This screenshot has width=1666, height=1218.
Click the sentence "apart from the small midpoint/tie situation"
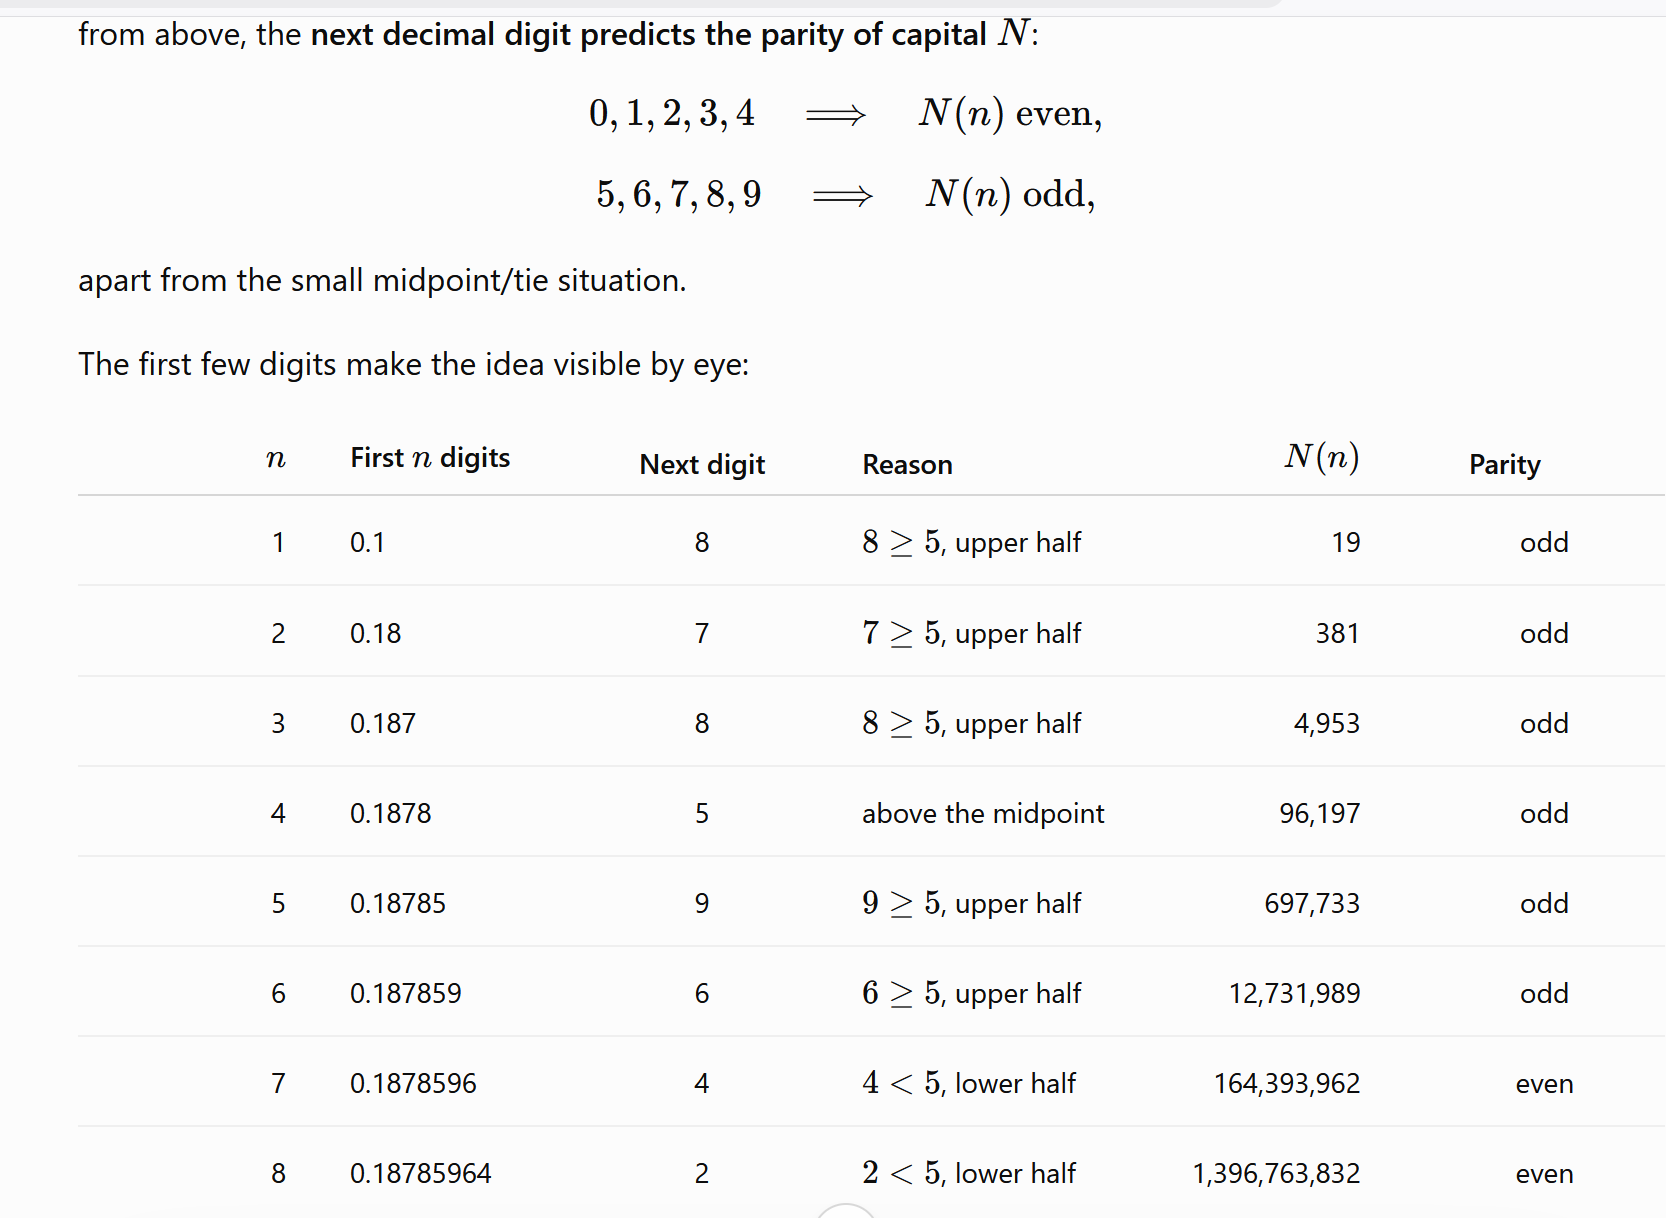coord(382,280)
